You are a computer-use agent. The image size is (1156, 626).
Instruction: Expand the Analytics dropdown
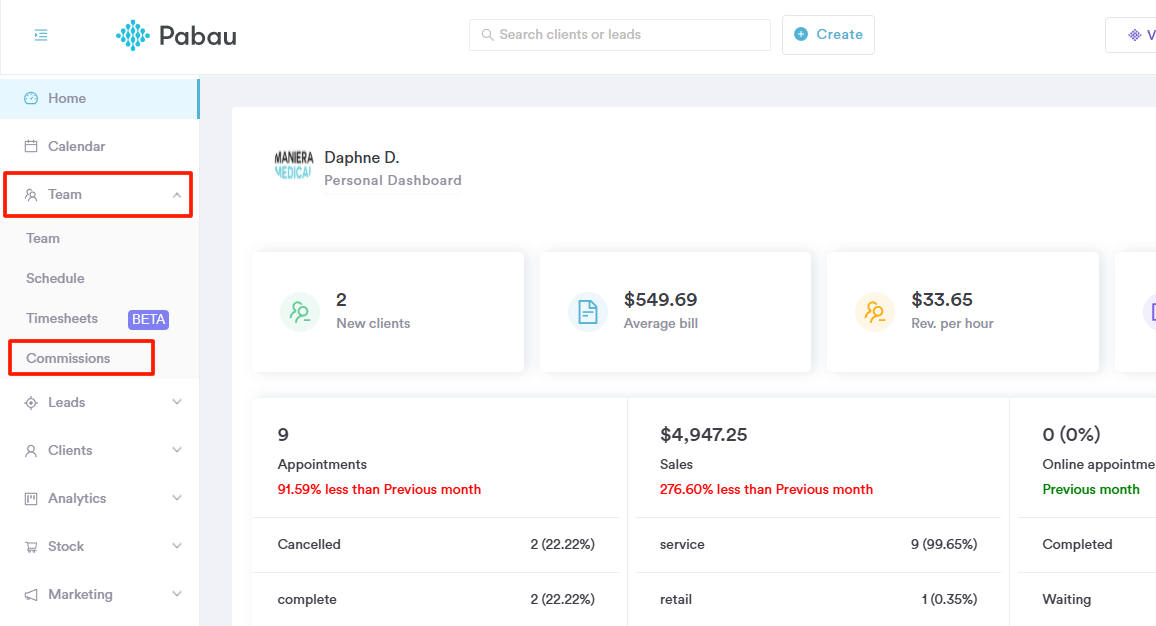[x=177, y=498]
